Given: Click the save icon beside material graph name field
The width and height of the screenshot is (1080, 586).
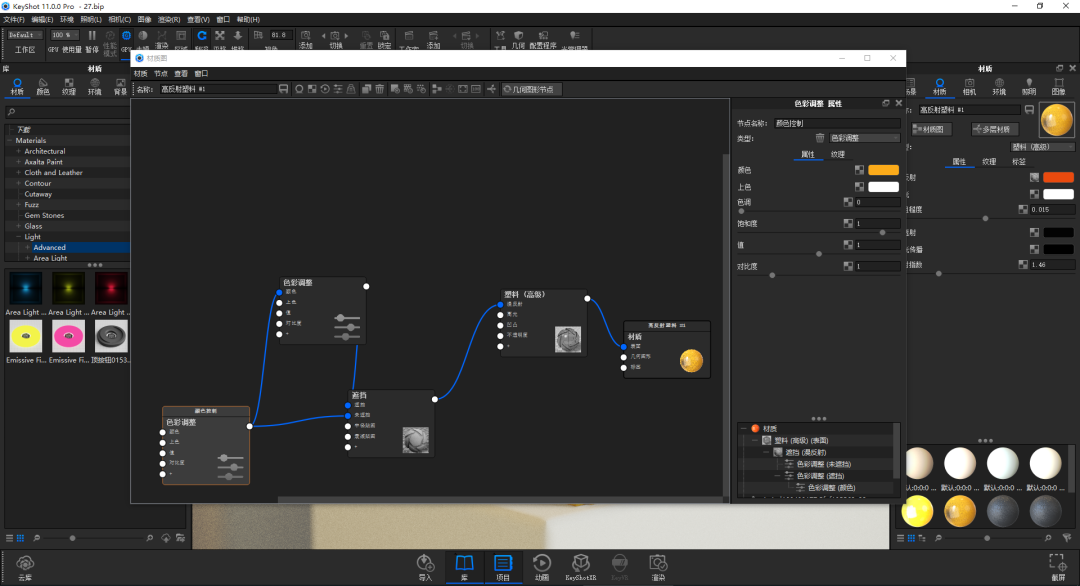Looking at the screenshot, I should click(284, 89).
